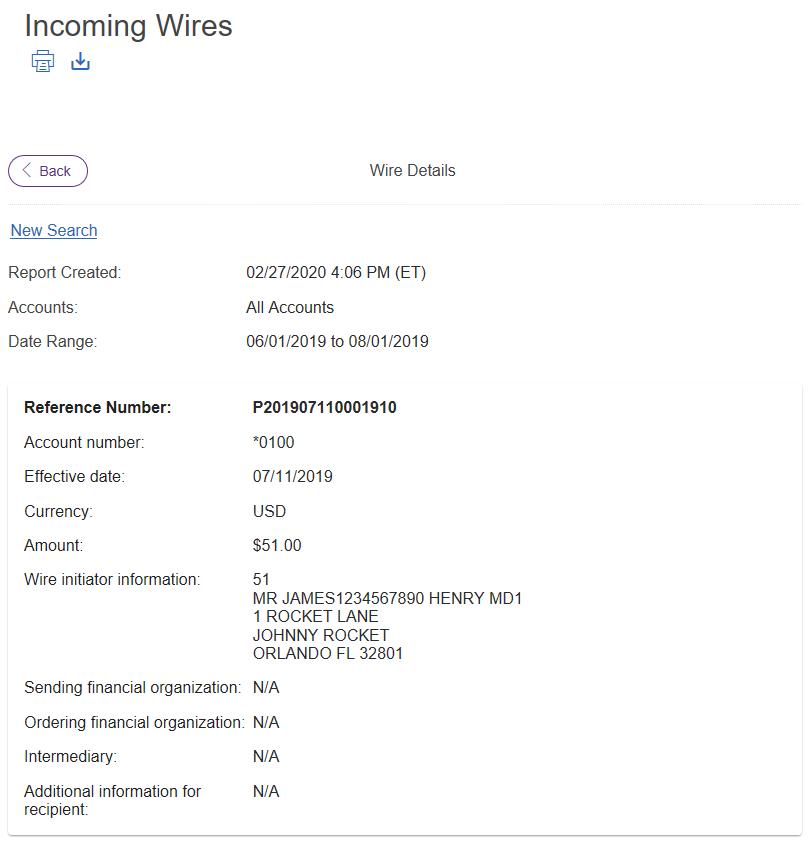Click the ORLANDO FL 32801 text

(327, 654)
